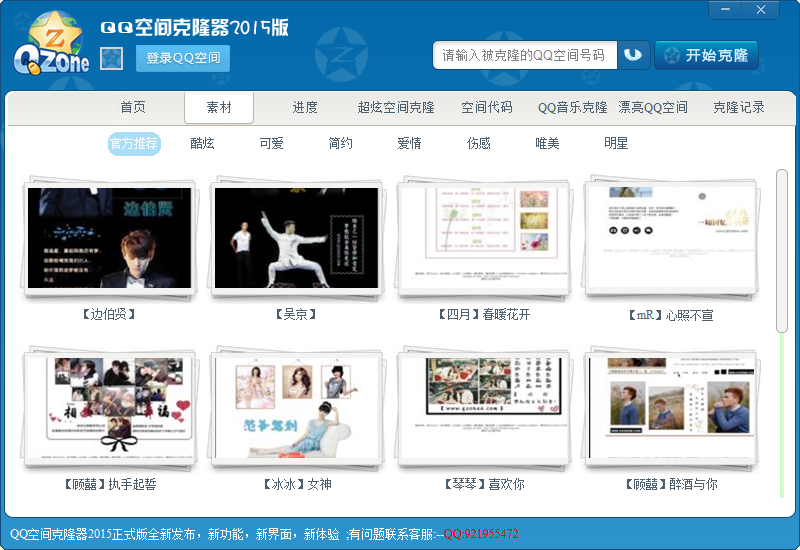Click the customer service QQ:921955472 text
Screen dimensions: 800x550
481,534
